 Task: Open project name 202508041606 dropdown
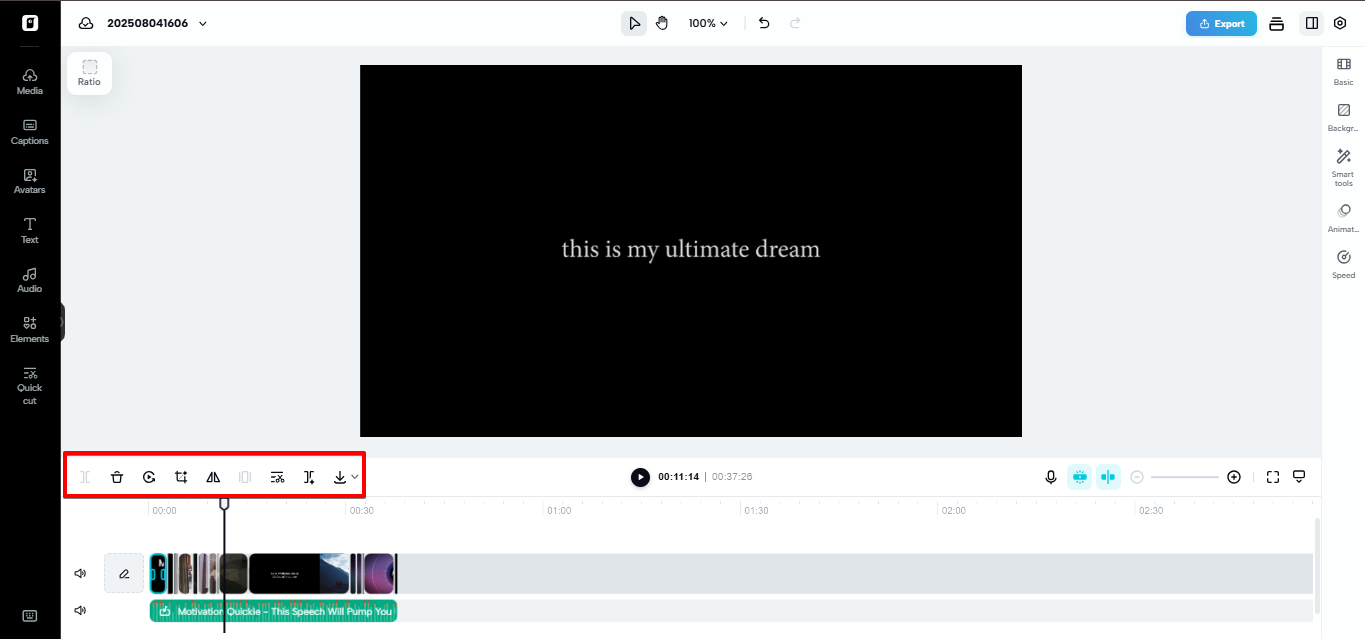tap(157, 23)
